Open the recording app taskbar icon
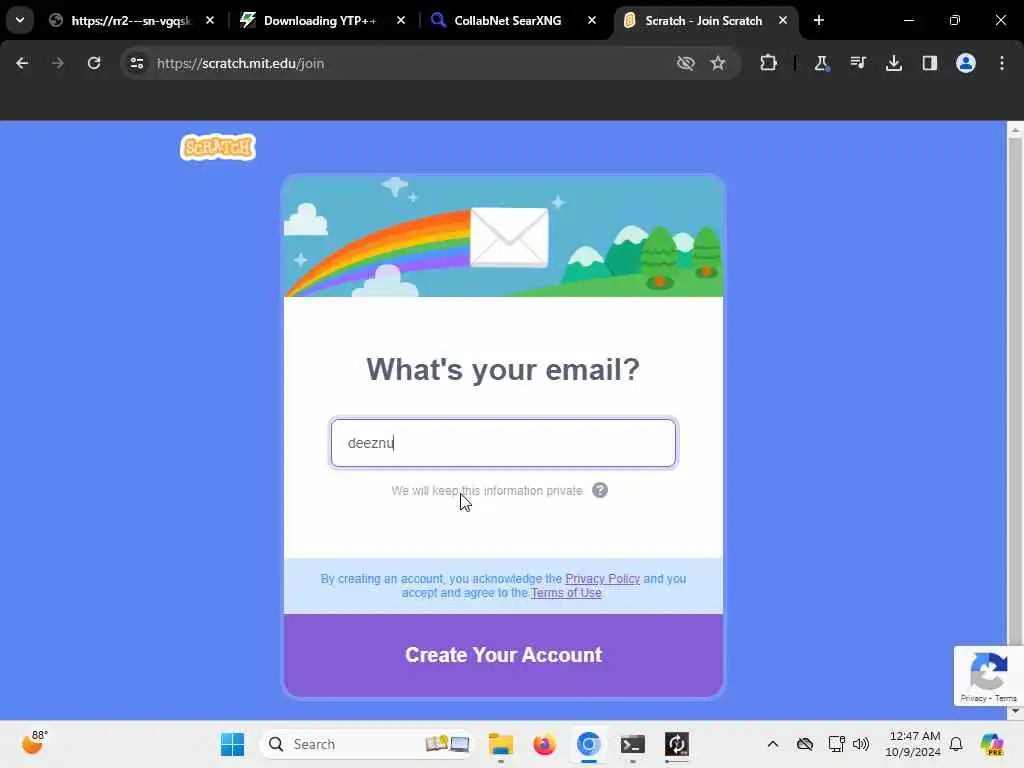Screen dimensions: 1024x768 point(677,744)
